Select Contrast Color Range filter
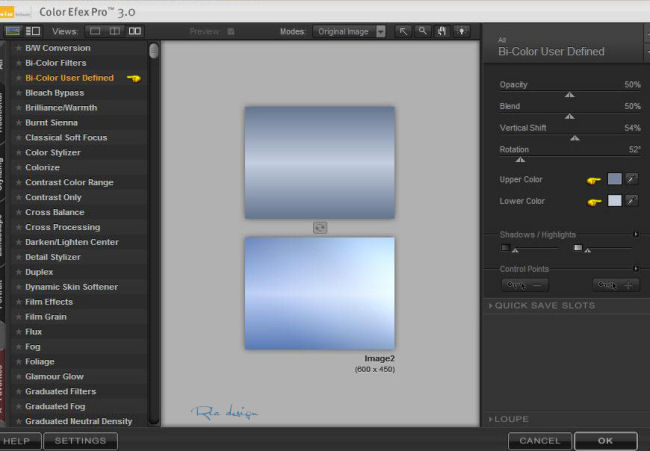 69,182
